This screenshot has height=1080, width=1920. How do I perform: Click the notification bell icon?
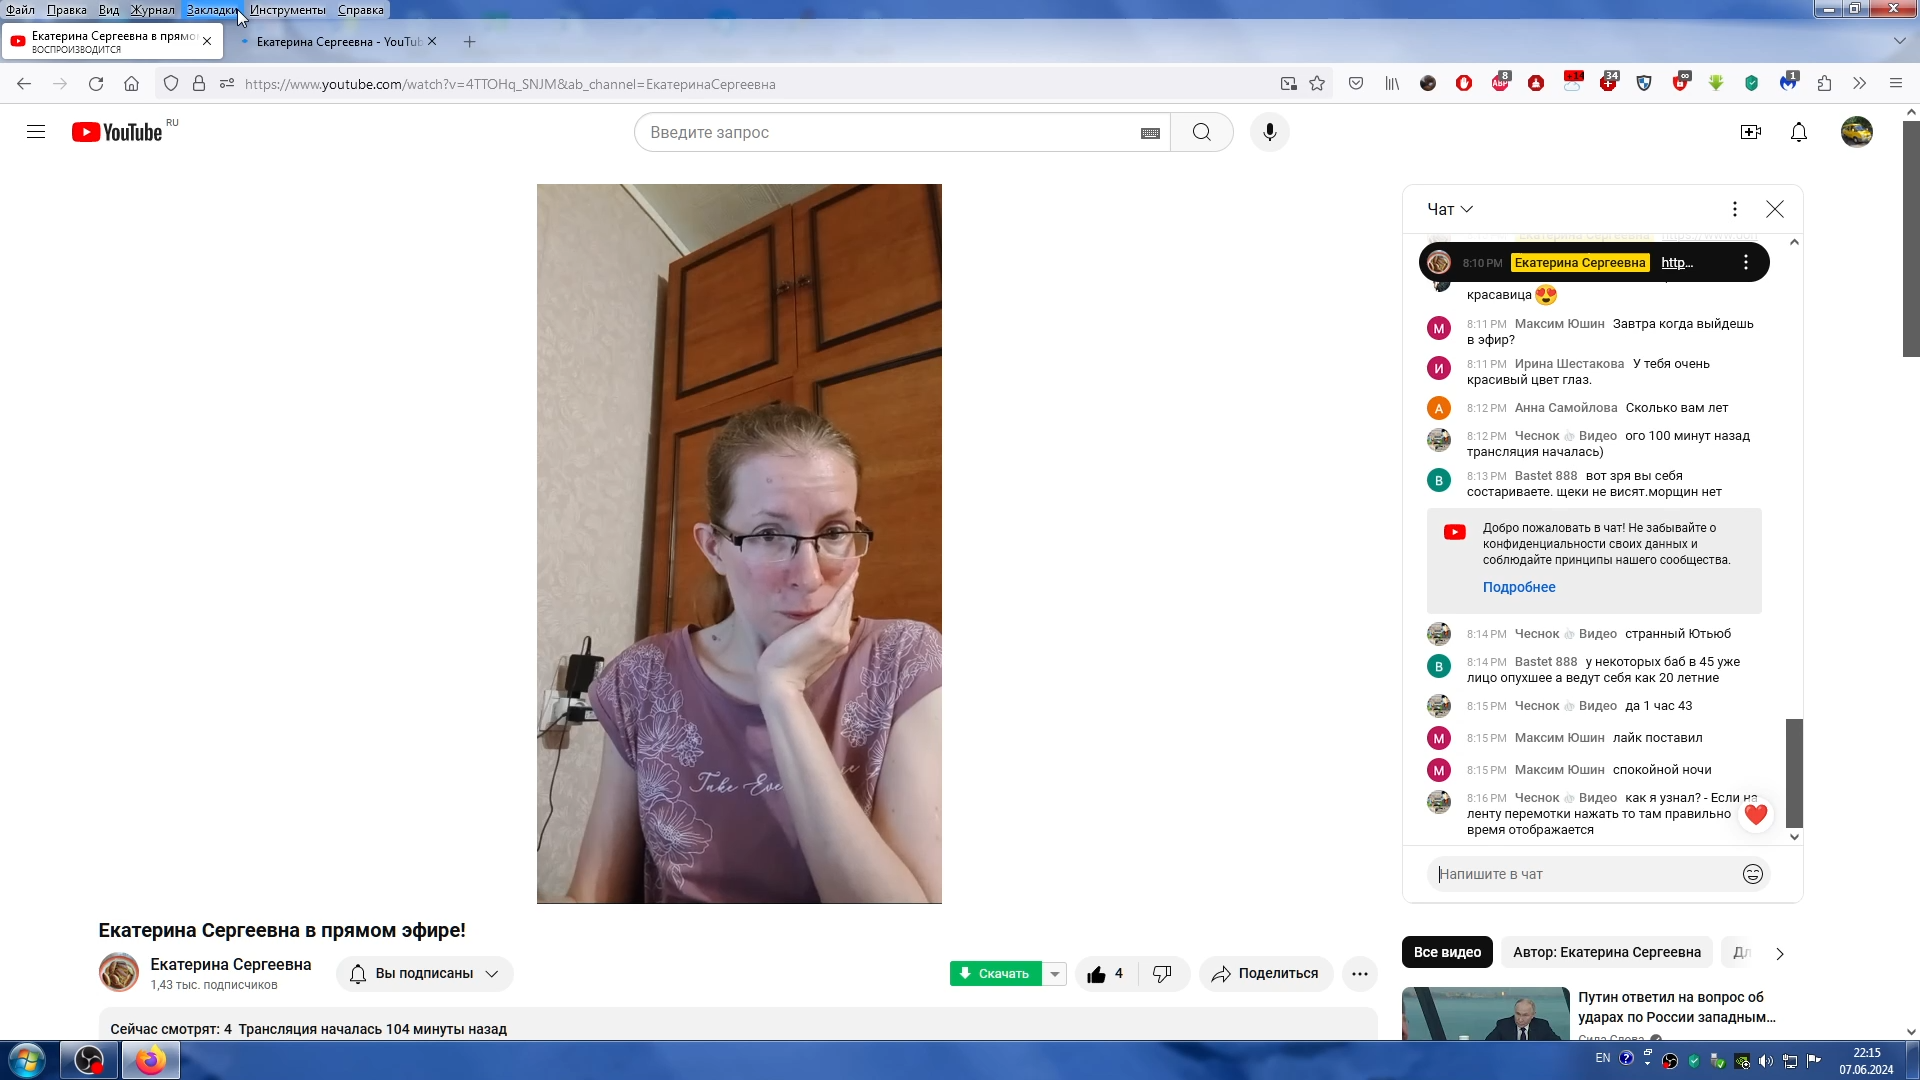1799,132
